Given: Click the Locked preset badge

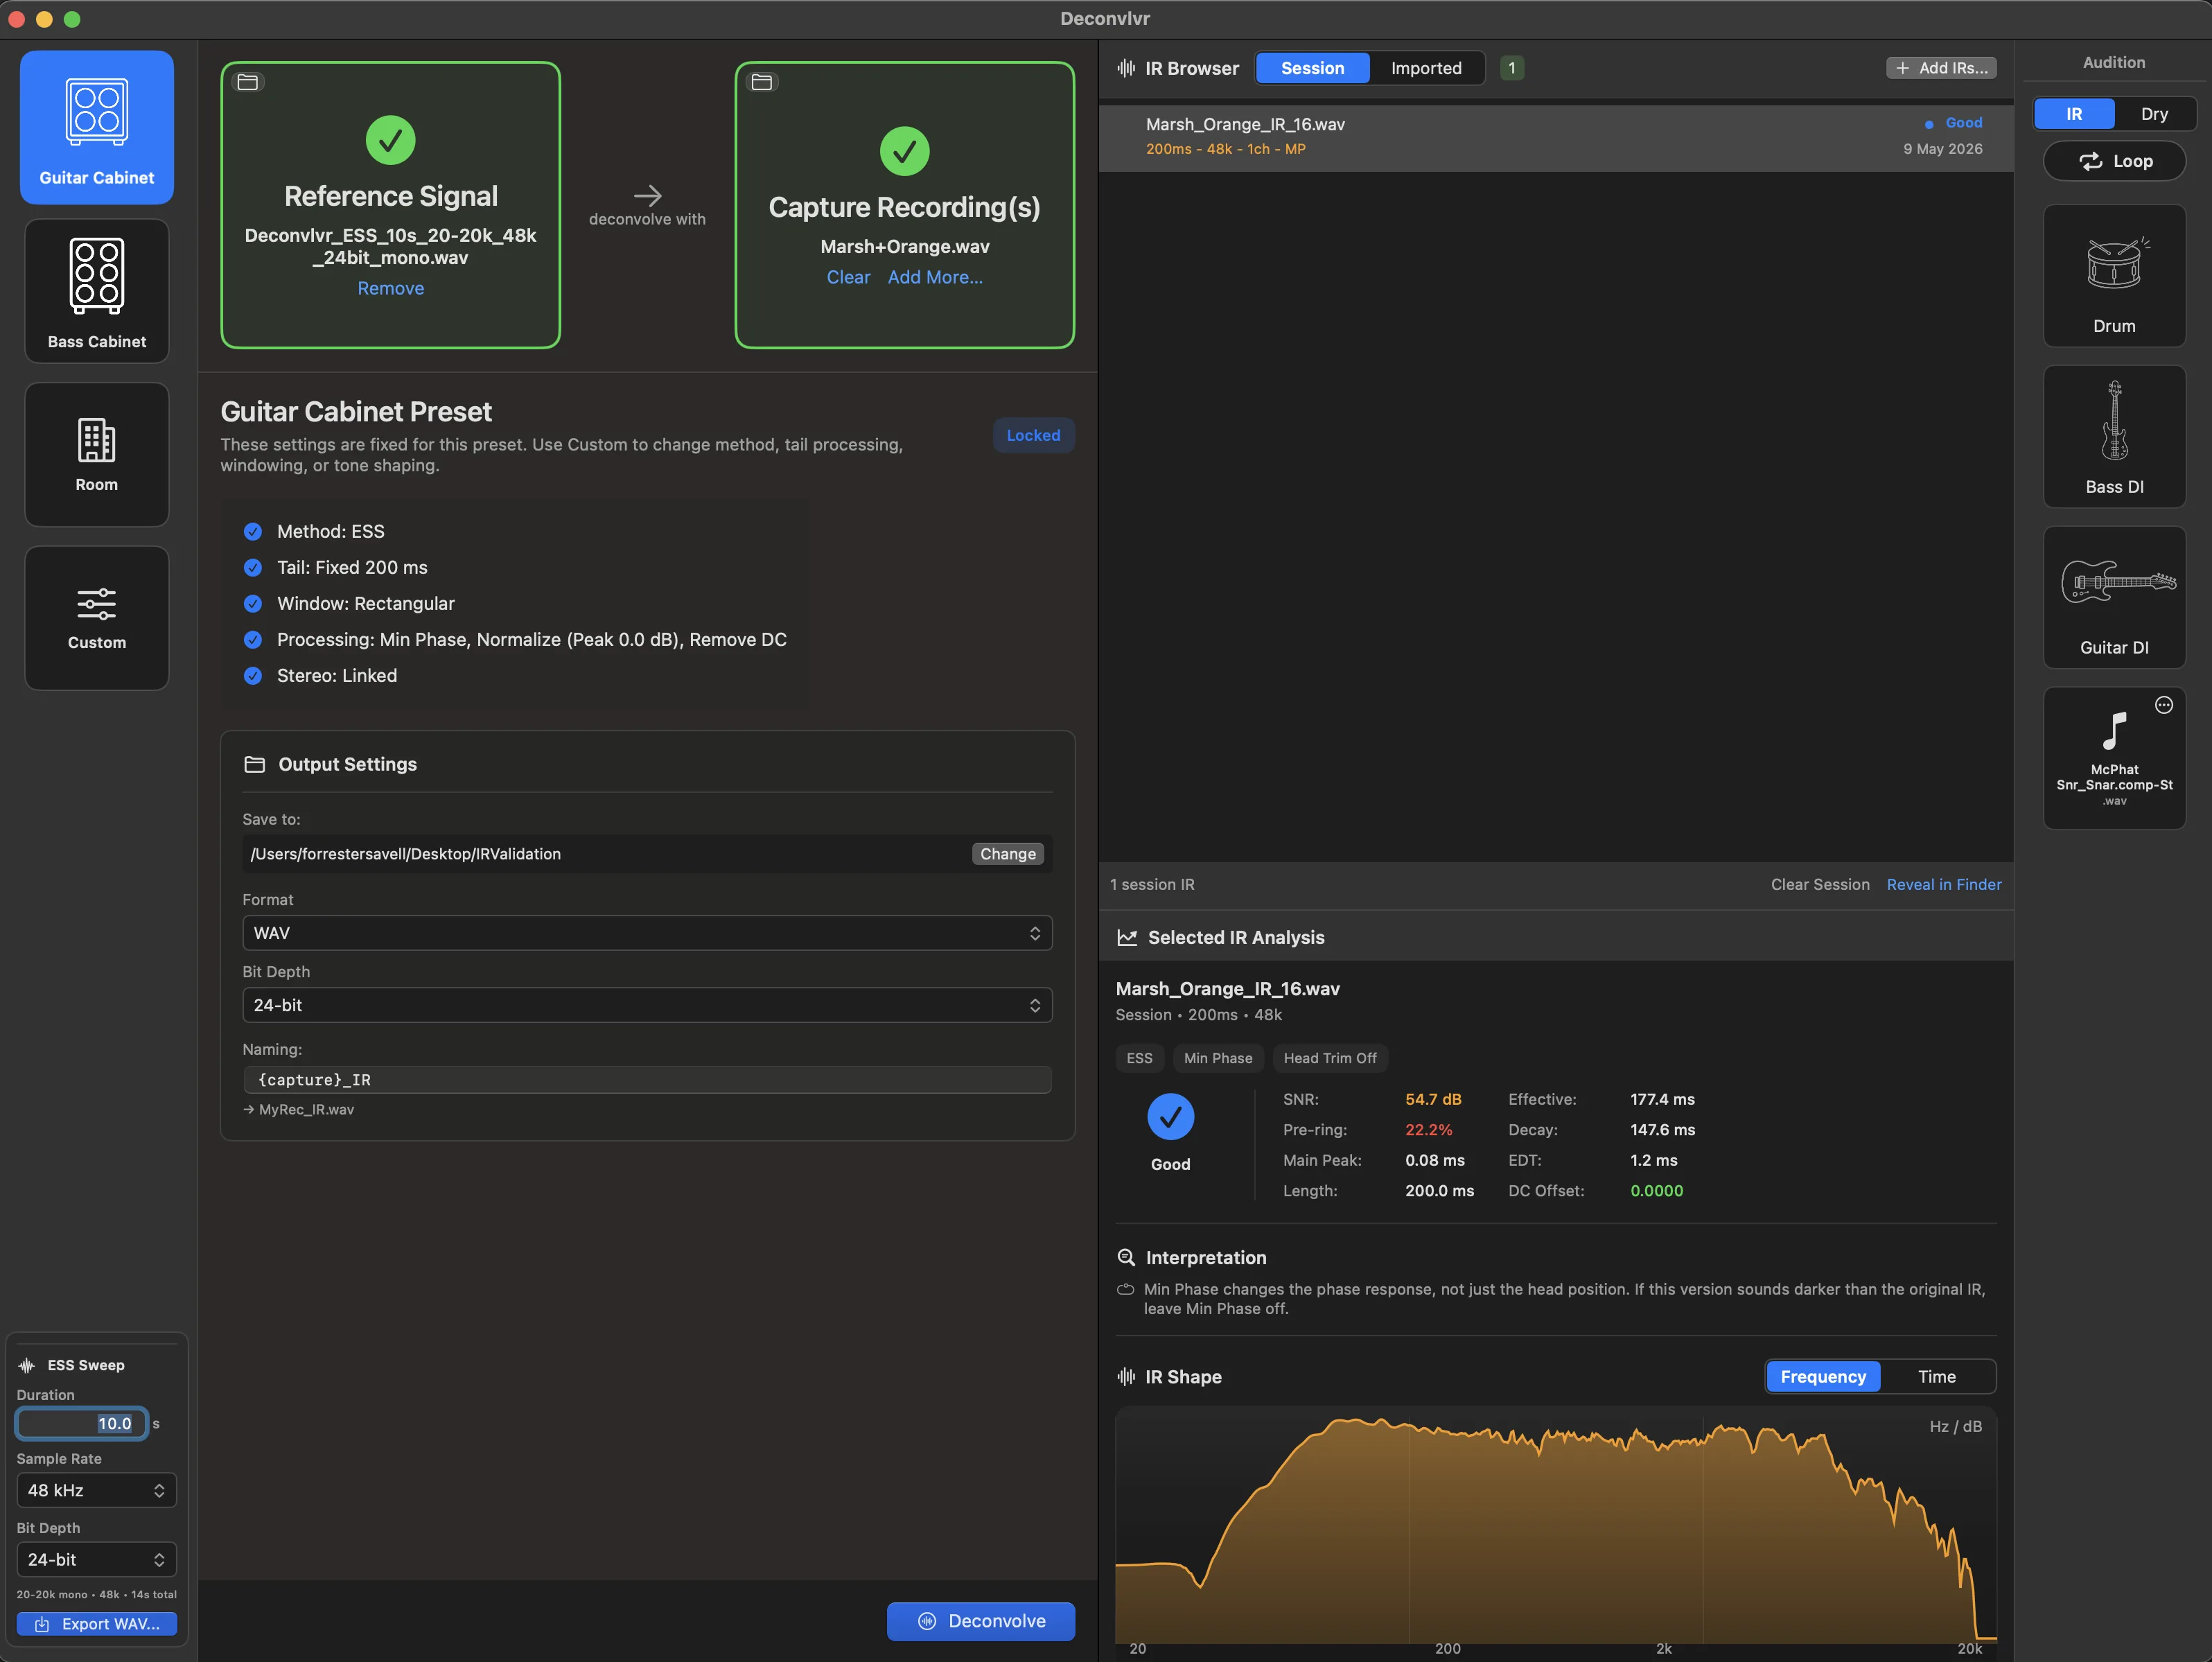Looking at the screenshot, I should tap(1033, 435).
